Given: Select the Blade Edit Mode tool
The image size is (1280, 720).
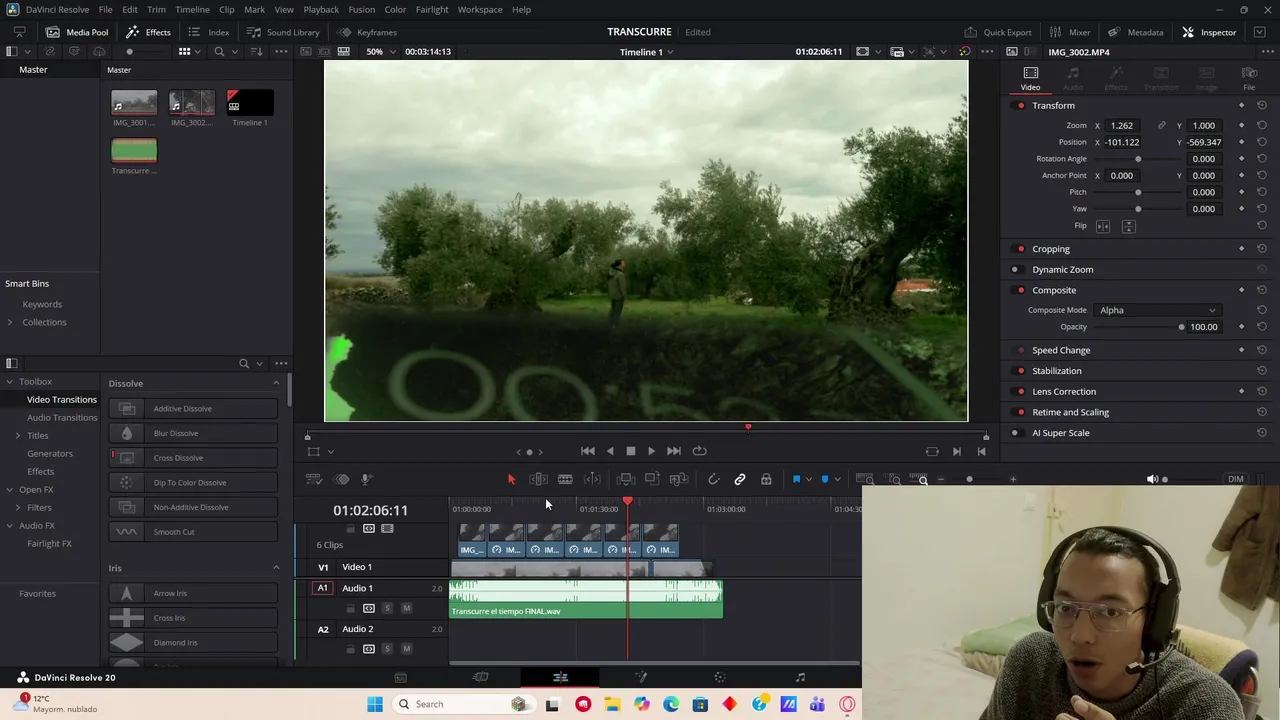Looking at the screenshot, I should point(565,480).
